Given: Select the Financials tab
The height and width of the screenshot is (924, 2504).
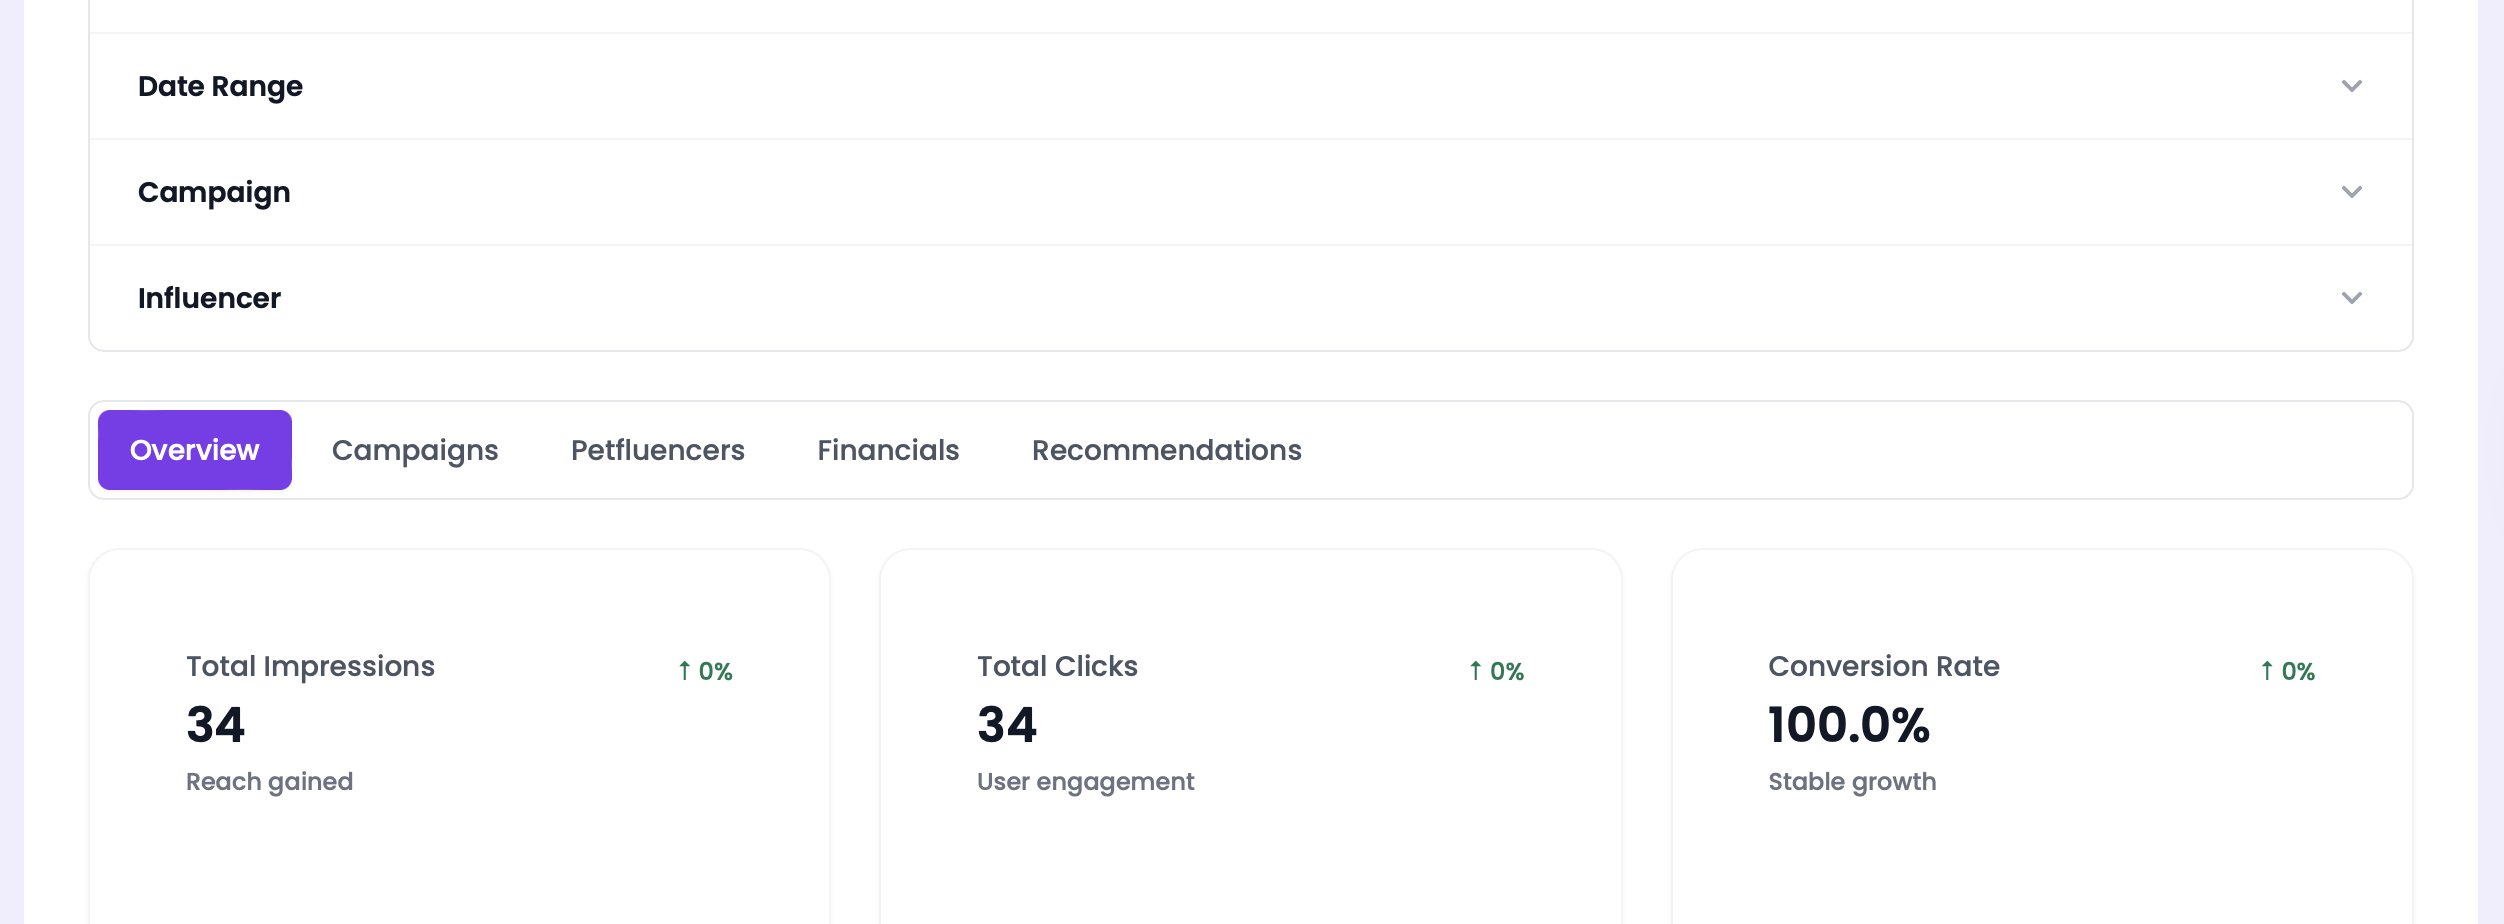Looking at the screenshot, I should 888,449.
